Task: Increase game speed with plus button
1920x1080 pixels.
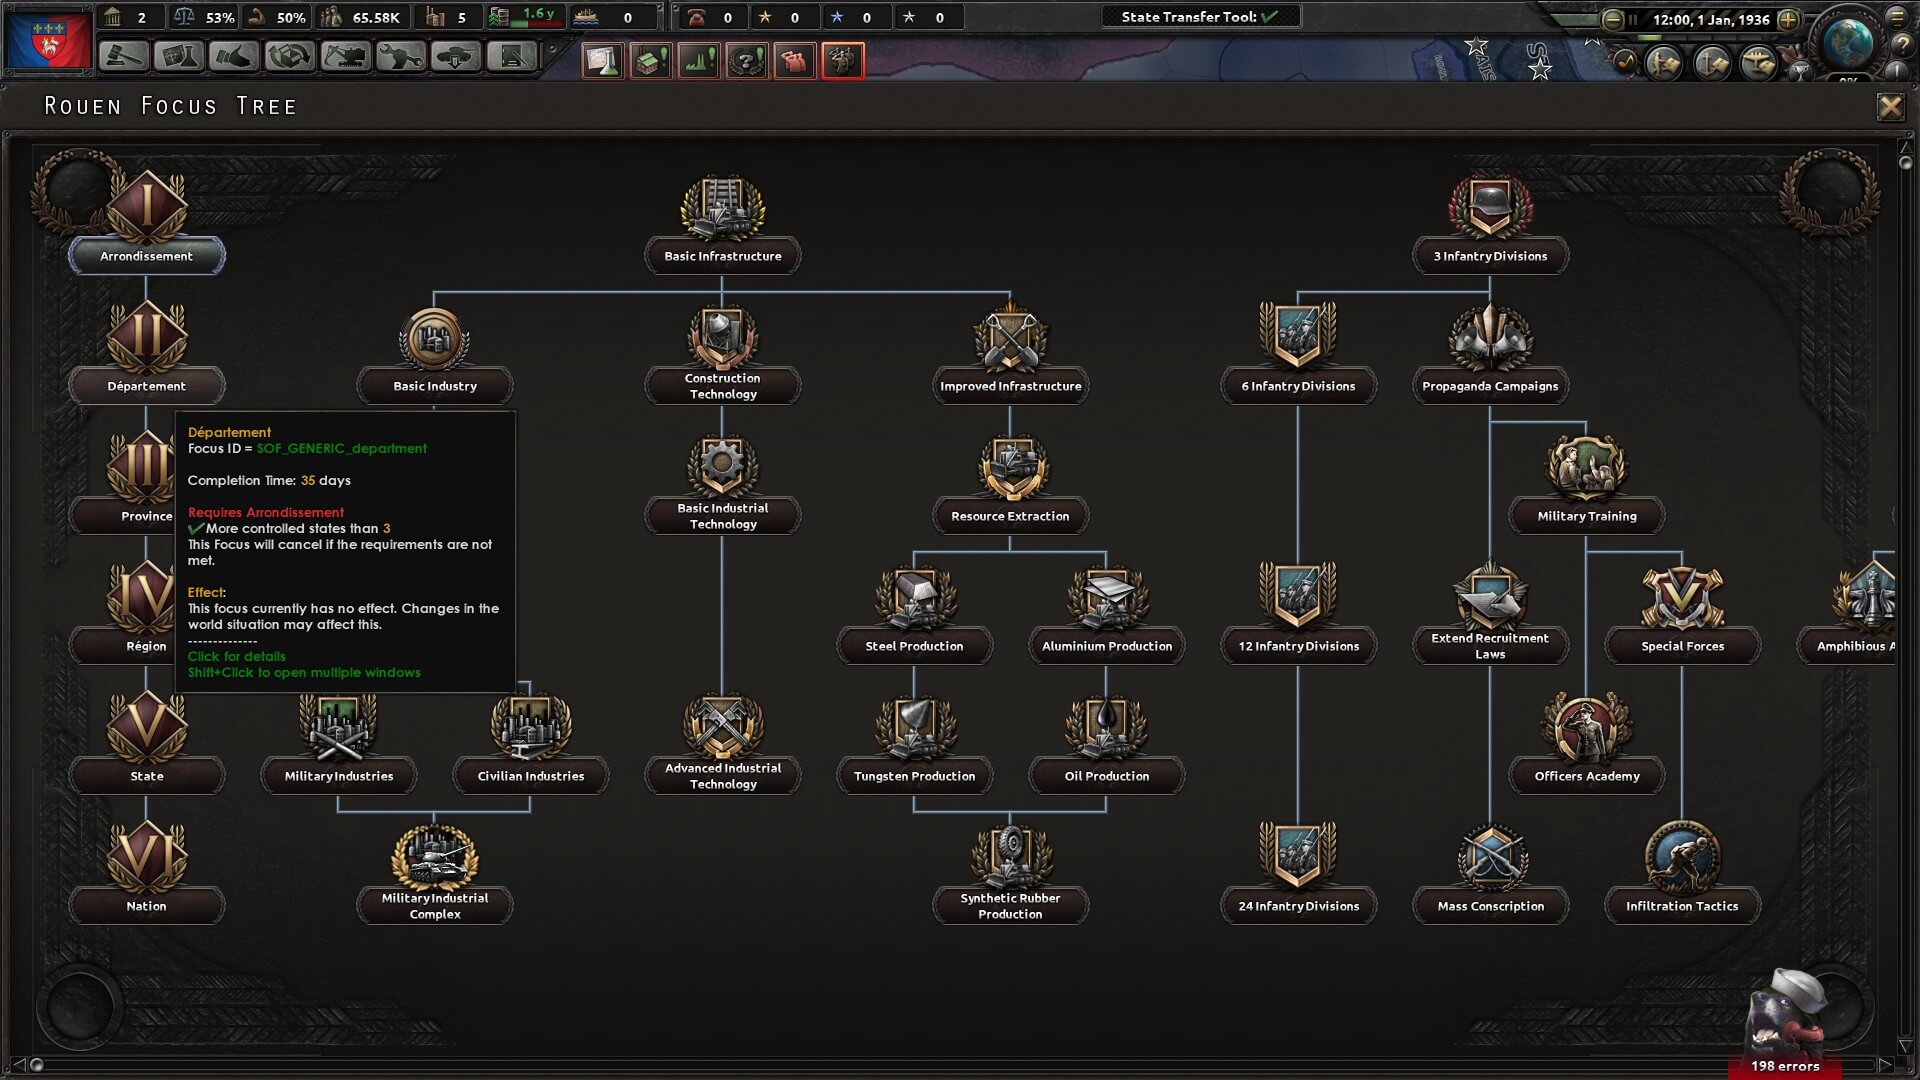Action: tap(1789, 19)
